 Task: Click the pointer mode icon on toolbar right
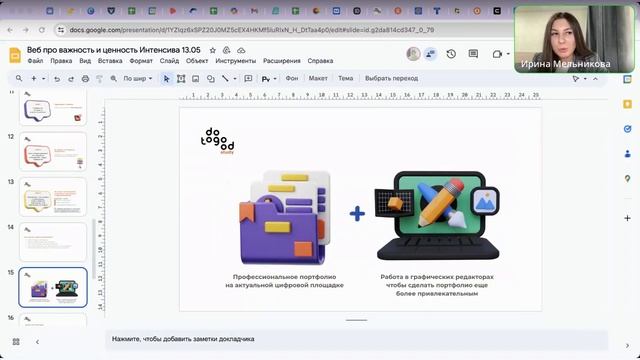pyautogui.click(x=576, y=78)
